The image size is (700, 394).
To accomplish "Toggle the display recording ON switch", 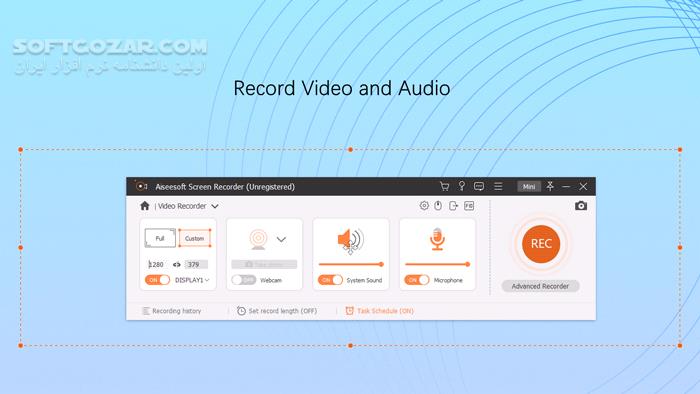I will (157, 280).
